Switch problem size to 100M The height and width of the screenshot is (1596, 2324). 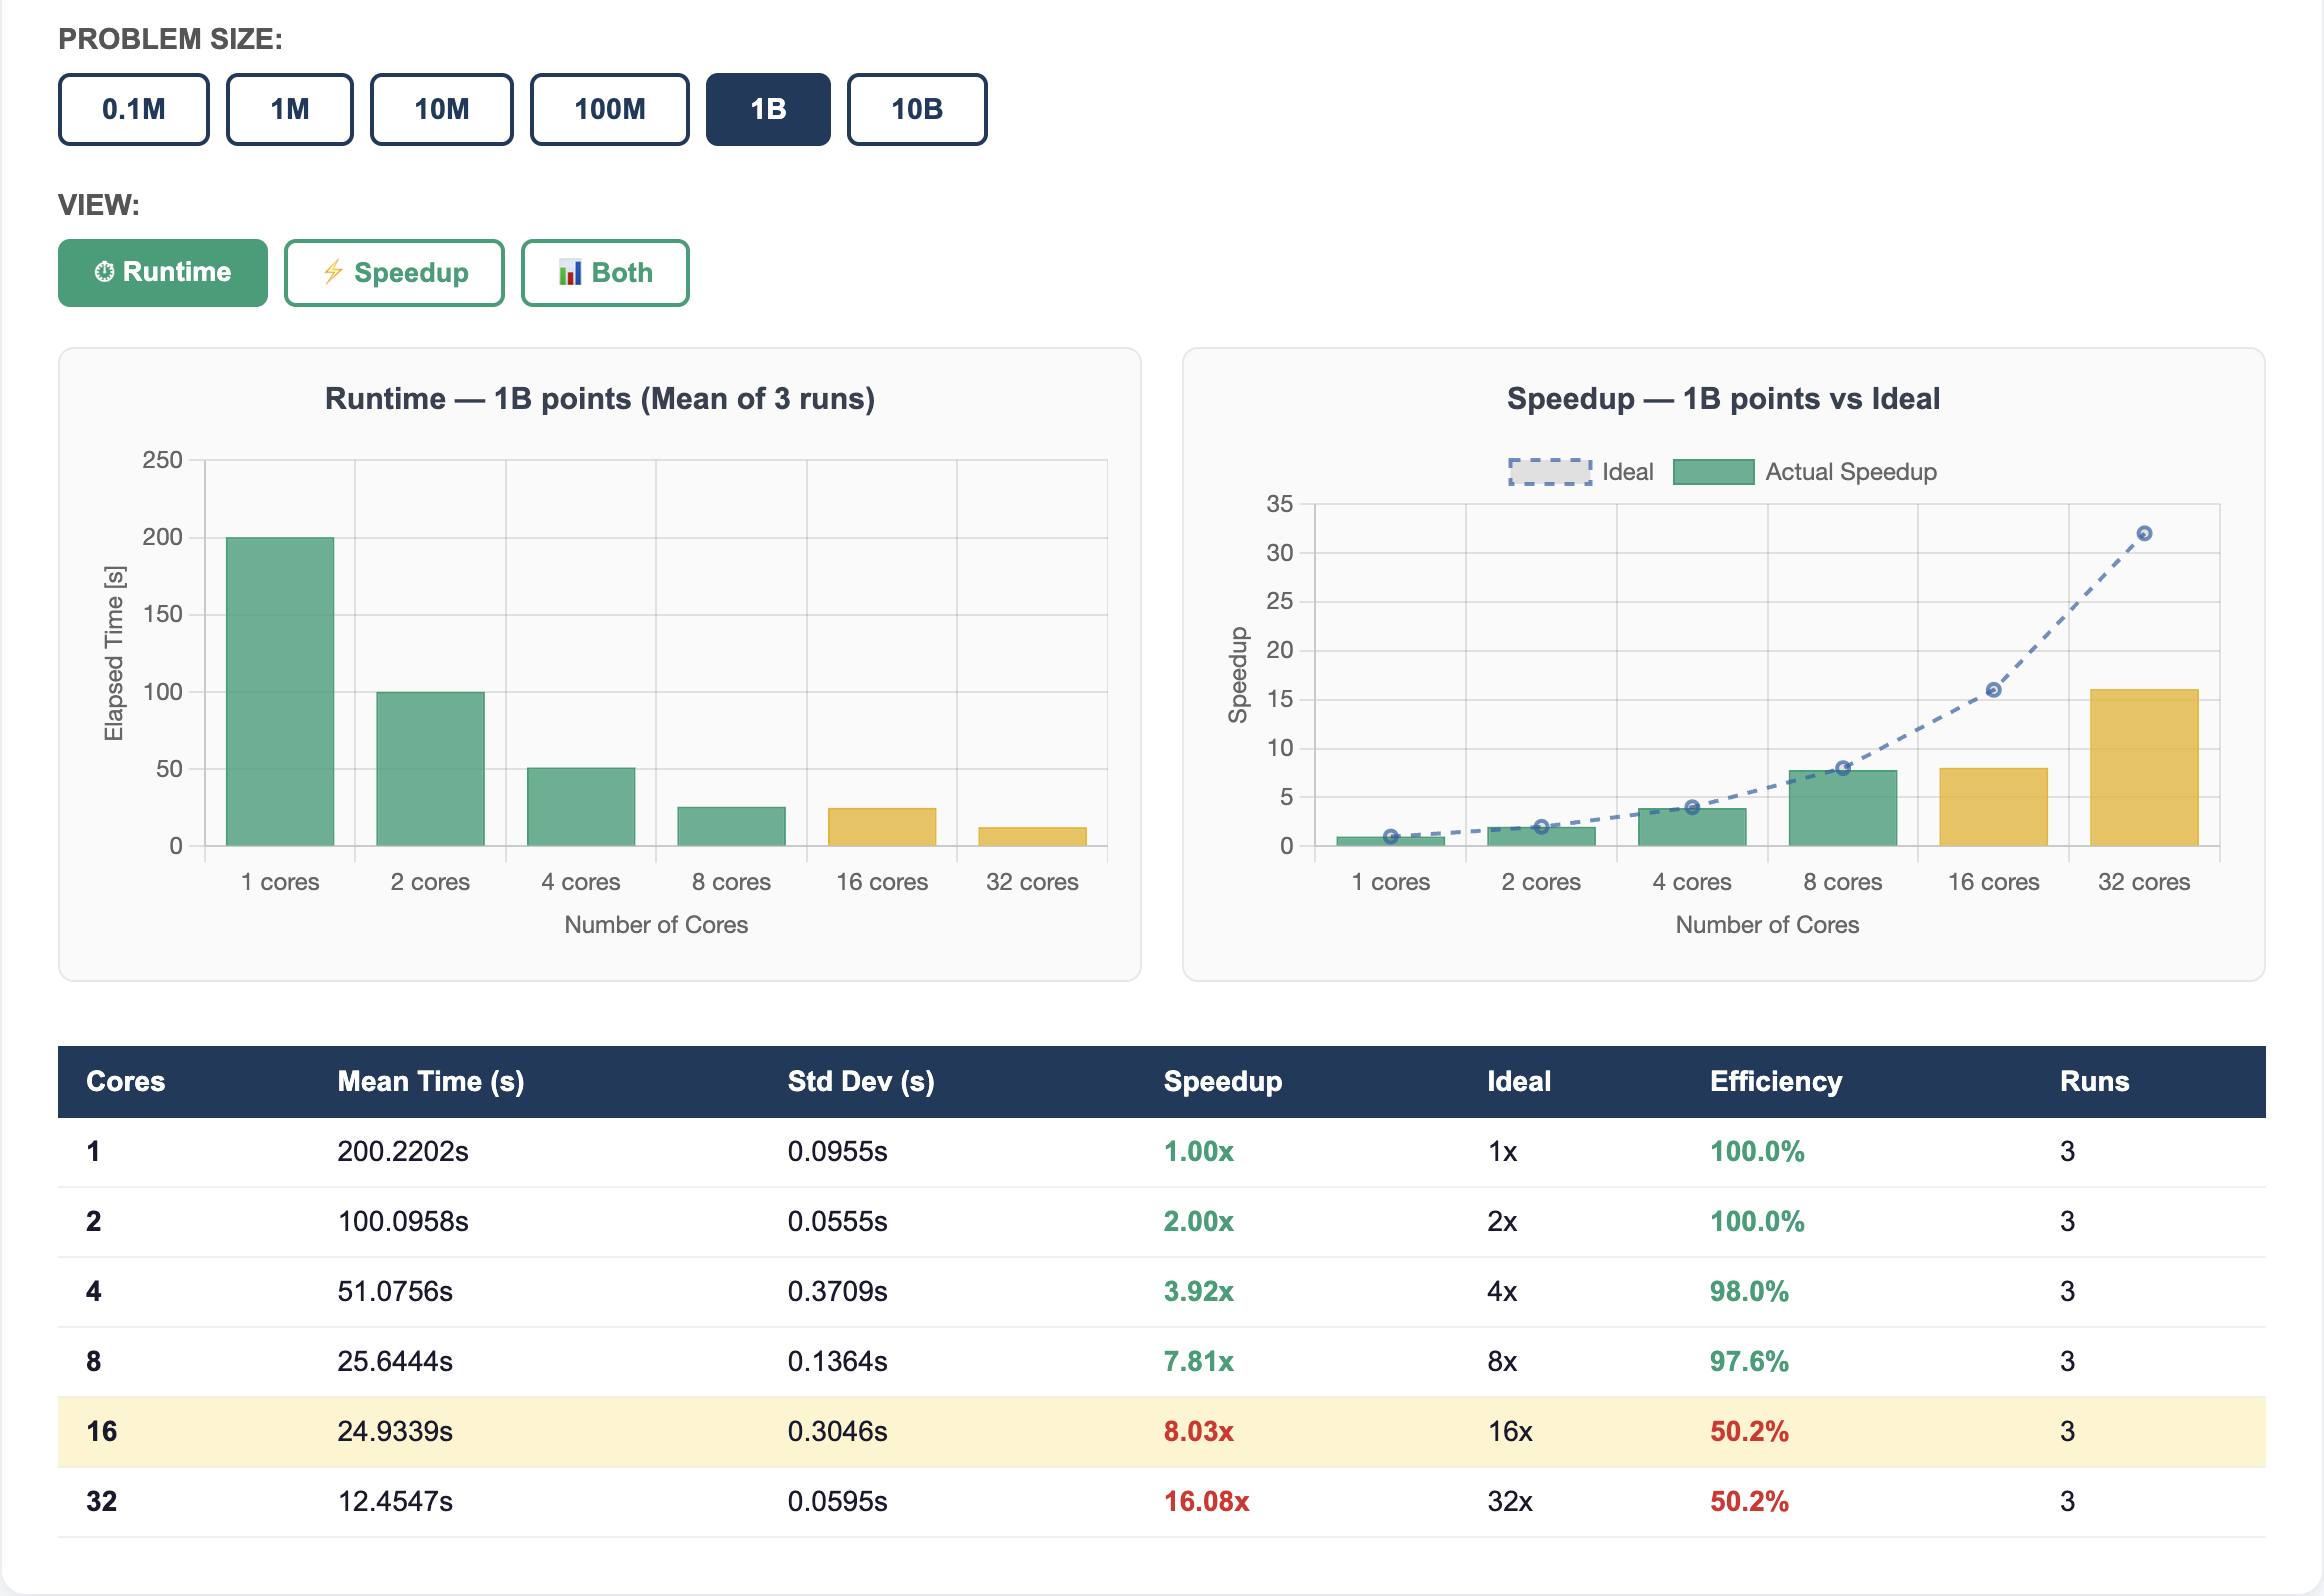pyautogui.click(x=610, y=109)
